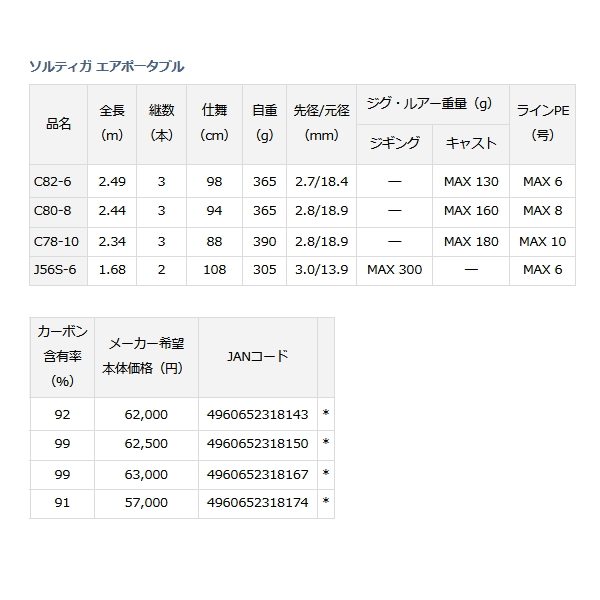
Task: Click the キャスト sub-header
Action: [471, 144]
